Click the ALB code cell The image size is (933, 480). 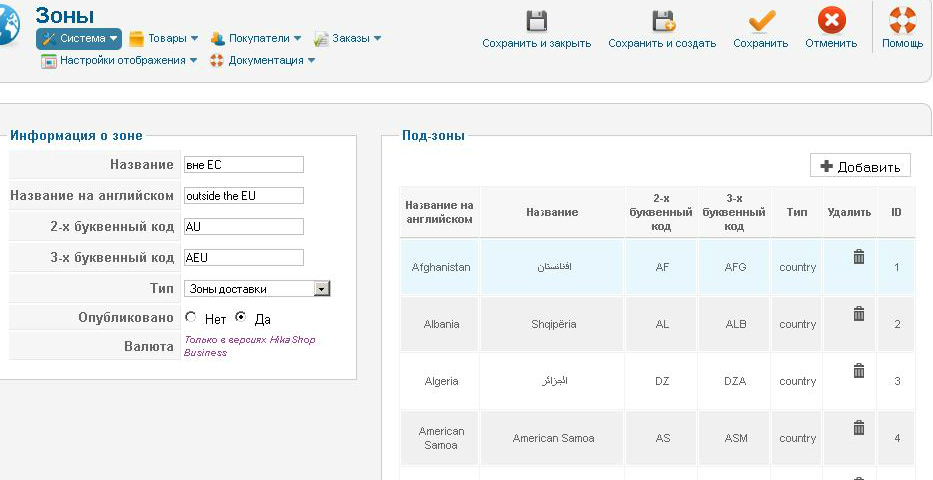[x=735, y=324]
